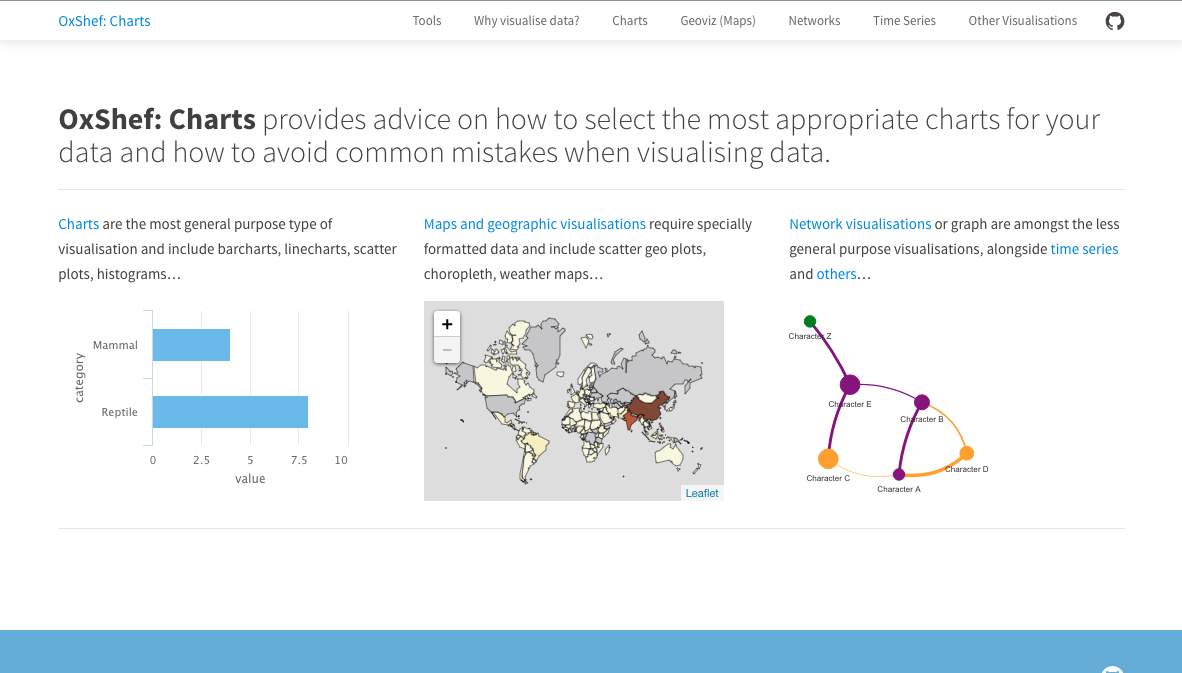
Task: Click the orange Character D node
Action: (x=967, y=453)
